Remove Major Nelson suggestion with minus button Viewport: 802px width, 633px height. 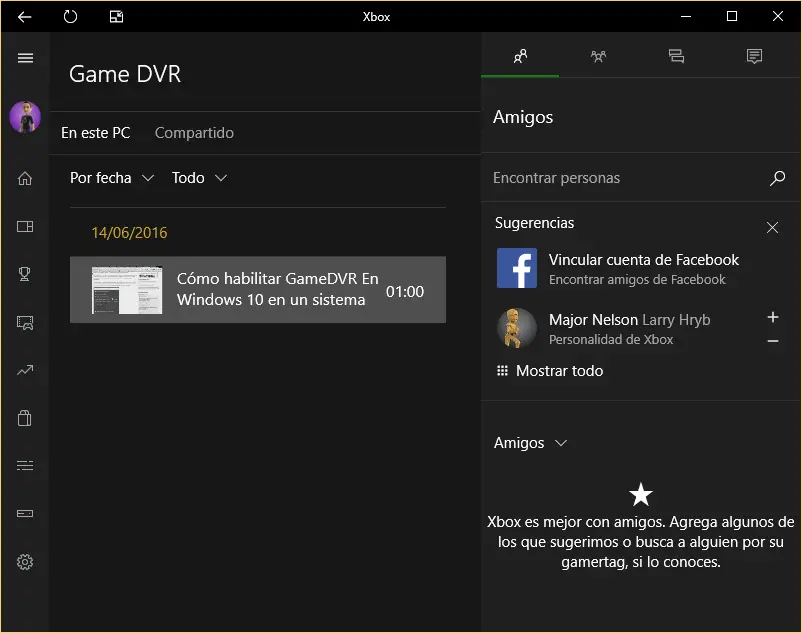click(772, 341)
